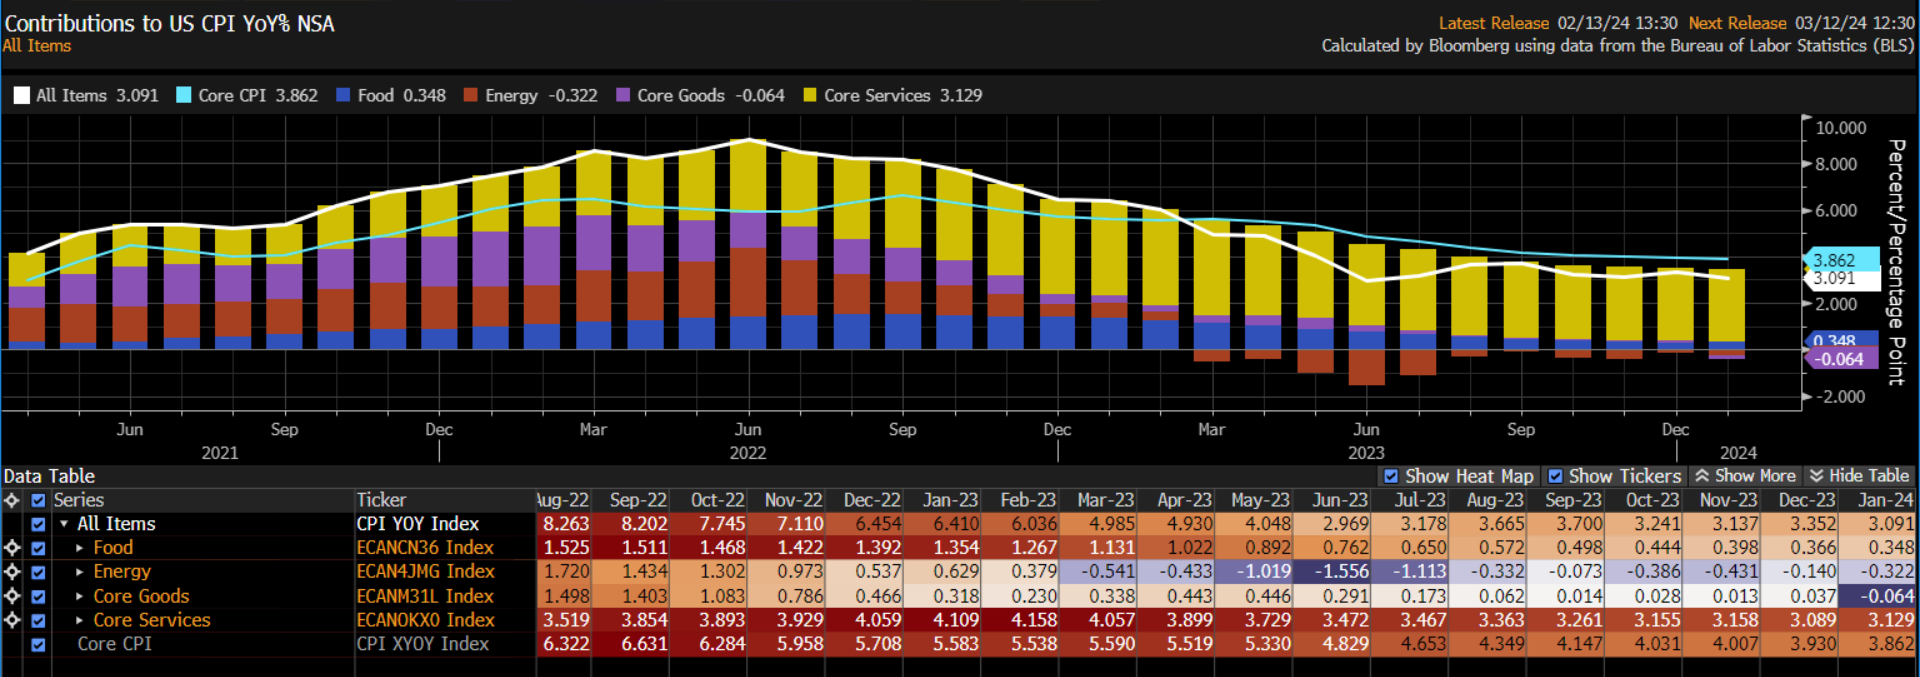
Task: Uncheck the Food series checkbox
Action: click(x=38, y=548)
